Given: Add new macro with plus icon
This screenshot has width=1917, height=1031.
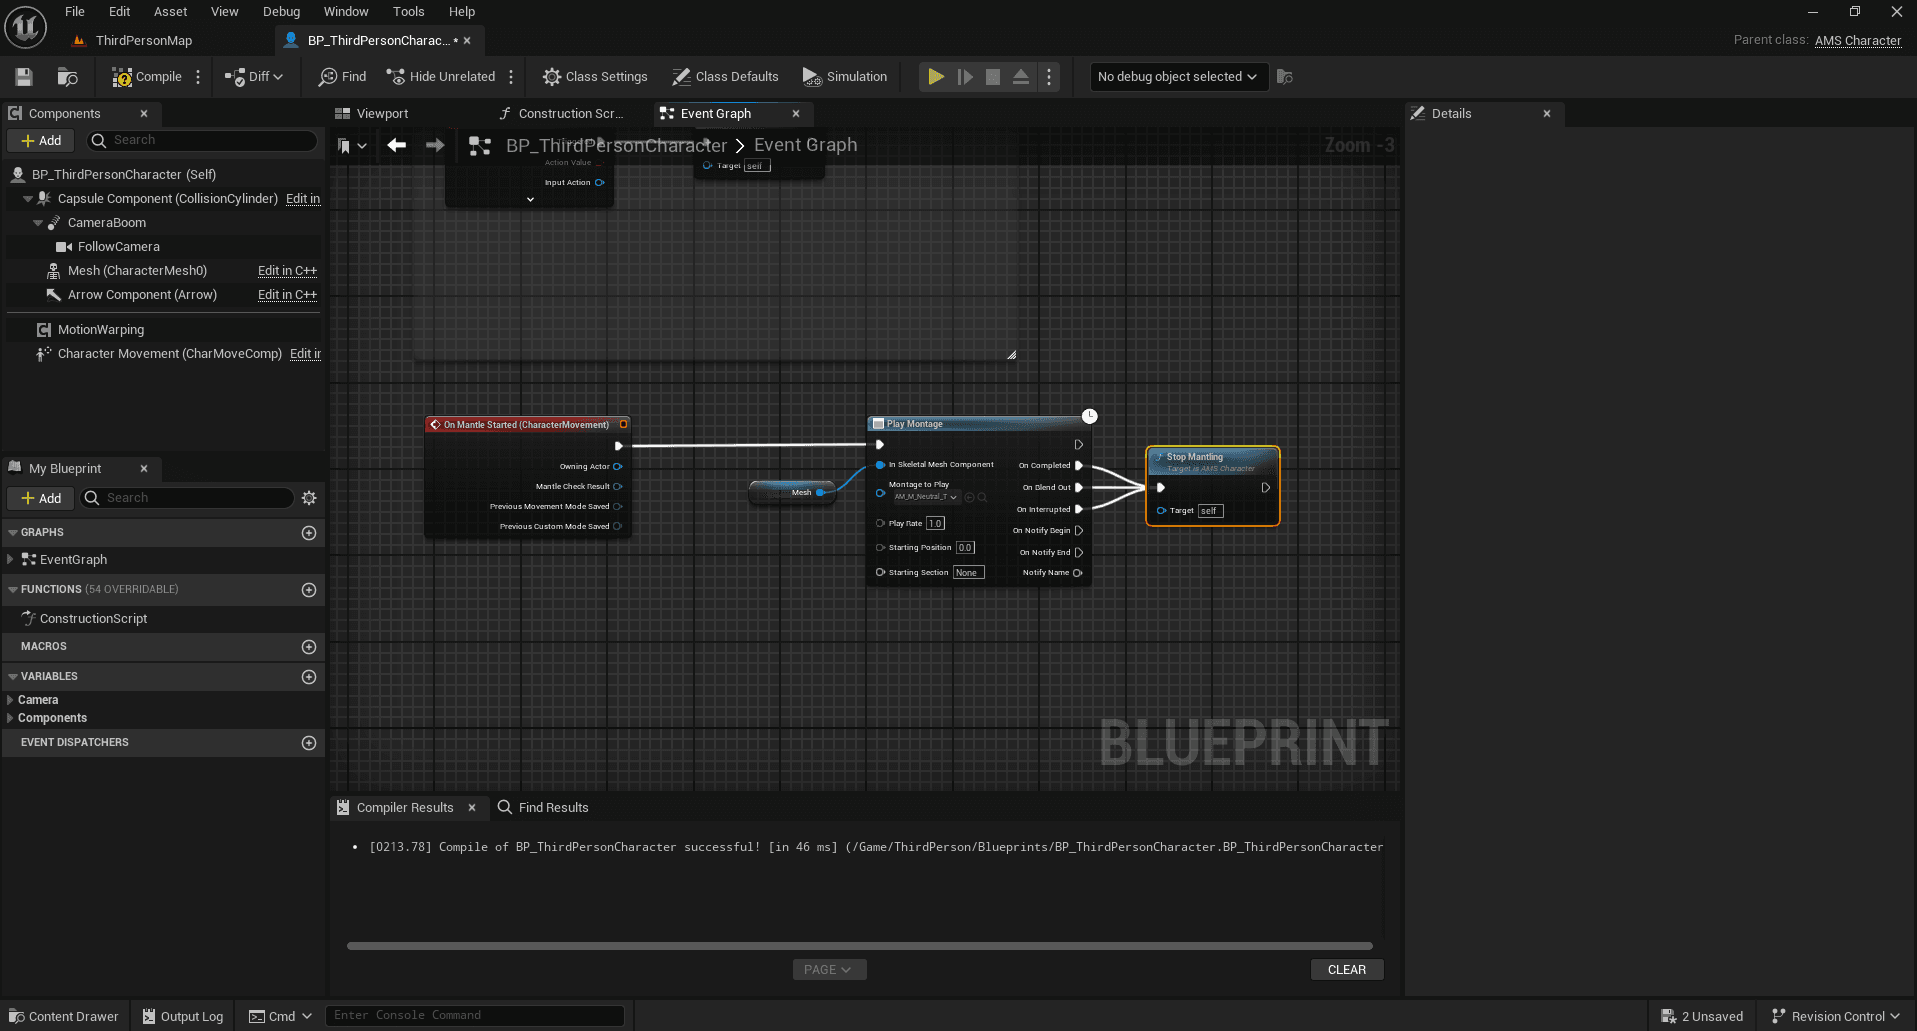Looking at the screenshot, I should tap(309, 647).
